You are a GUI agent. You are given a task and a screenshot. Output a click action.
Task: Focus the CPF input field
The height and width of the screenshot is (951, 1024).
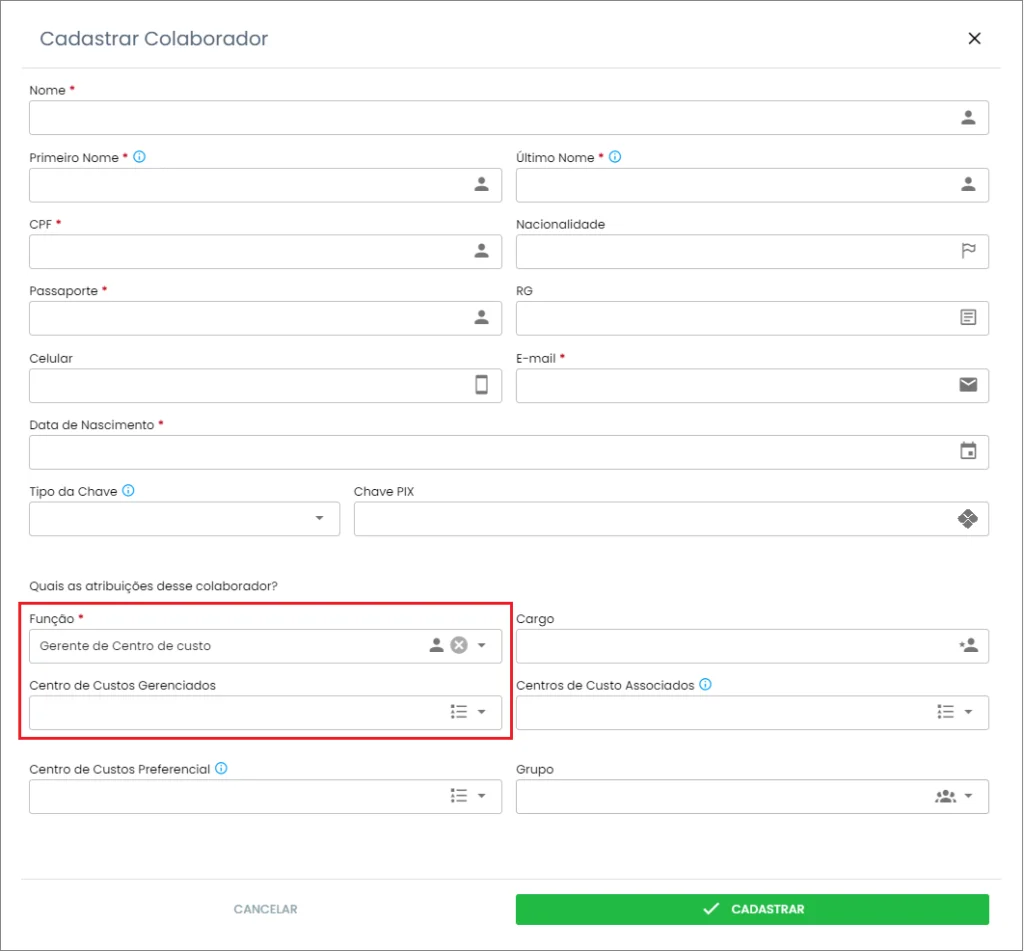pyautogui.click(x=250, y=251)
